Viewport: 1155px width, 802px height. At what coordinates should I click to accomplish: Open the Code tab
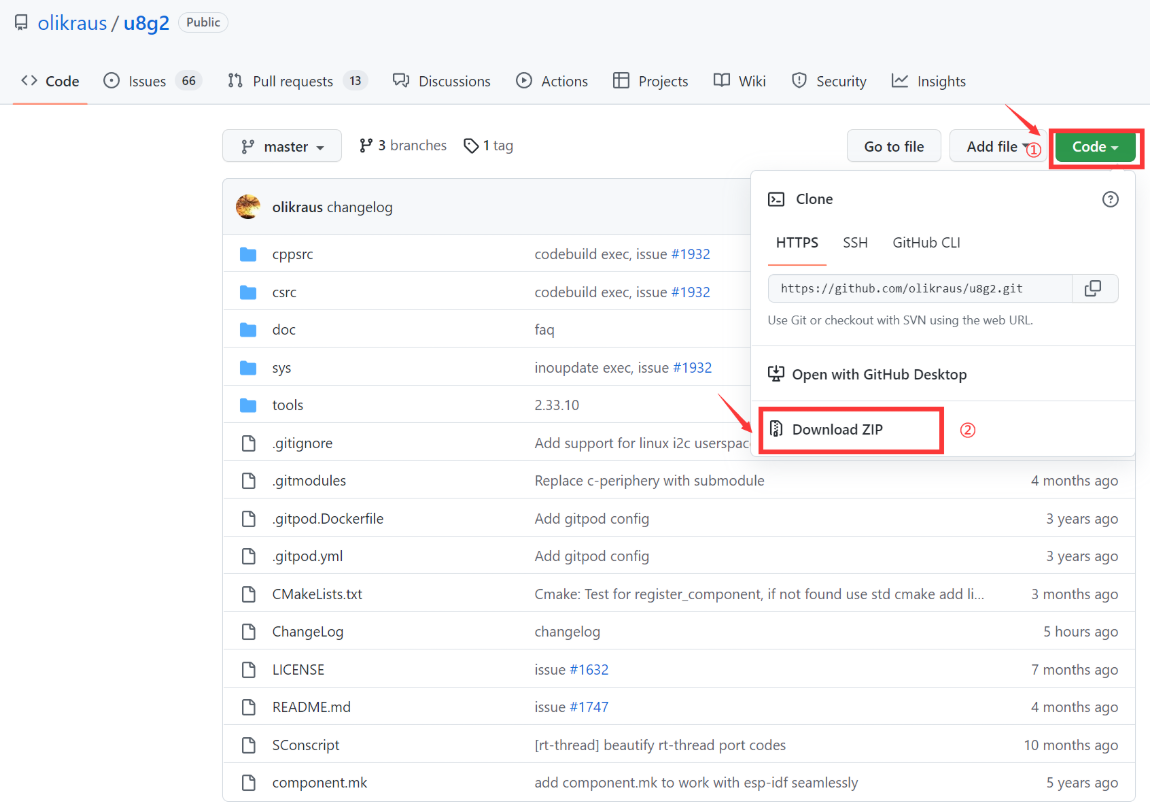50,81
